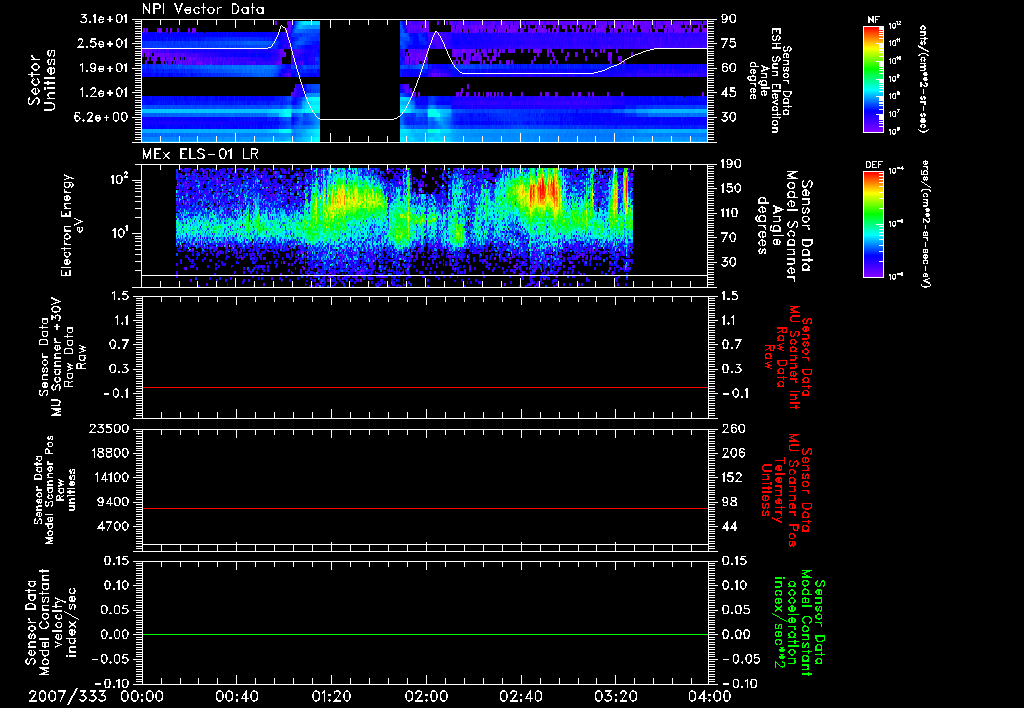Click the DEF color scale bar
The height and width of the screenshot is (708, 1024).
pos(874,223)
